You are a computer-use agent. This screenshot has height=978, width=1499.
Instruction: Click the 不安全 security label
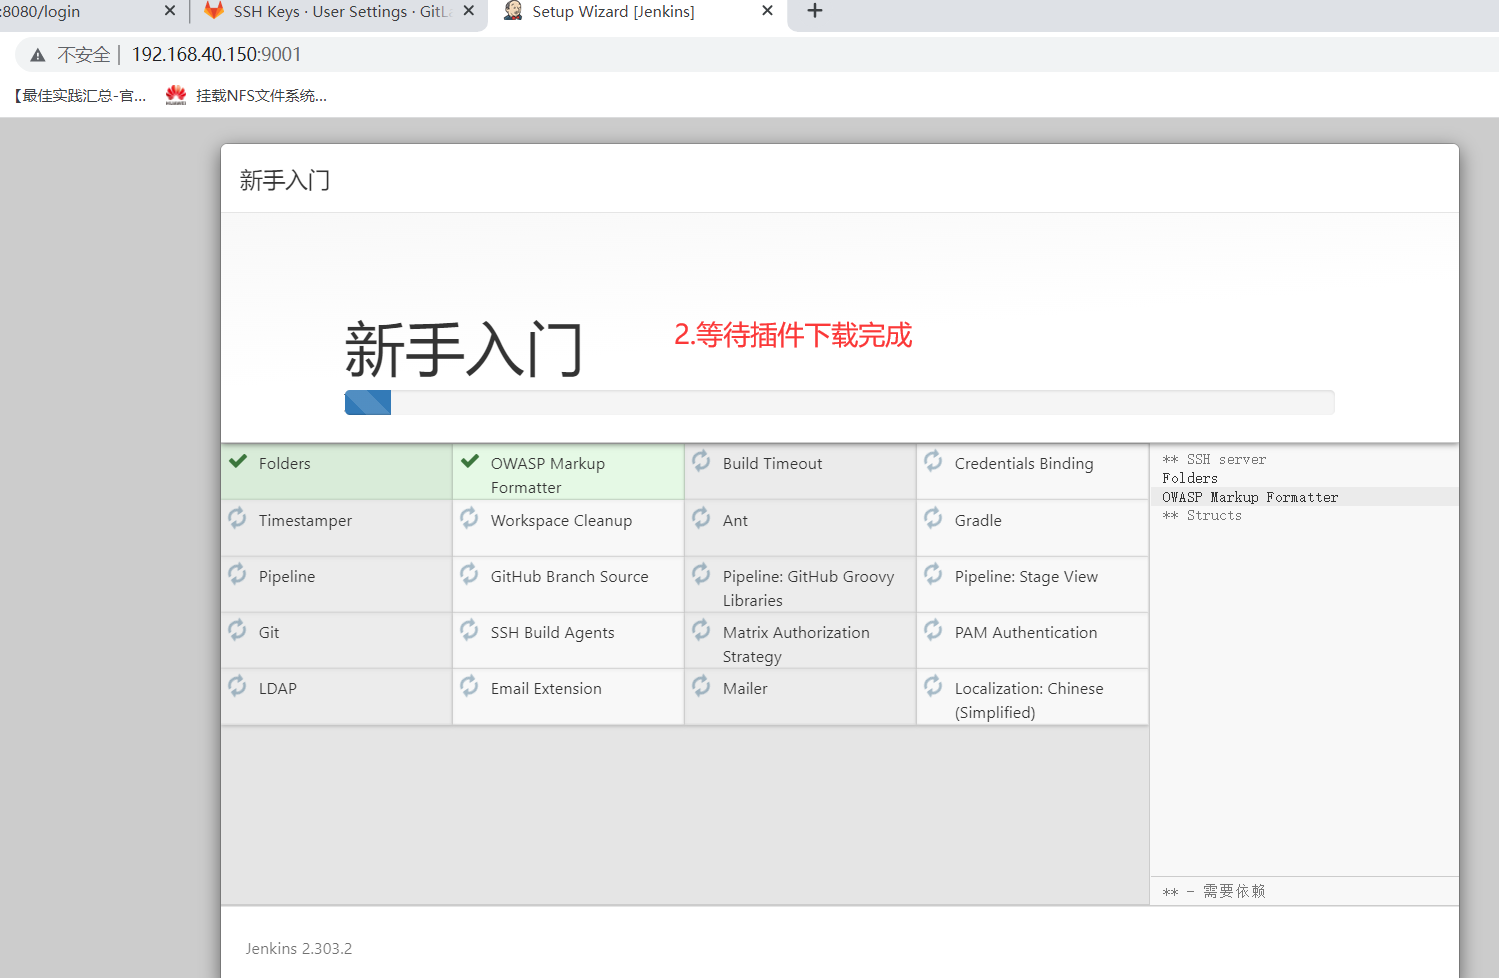[x=84, y=55]
